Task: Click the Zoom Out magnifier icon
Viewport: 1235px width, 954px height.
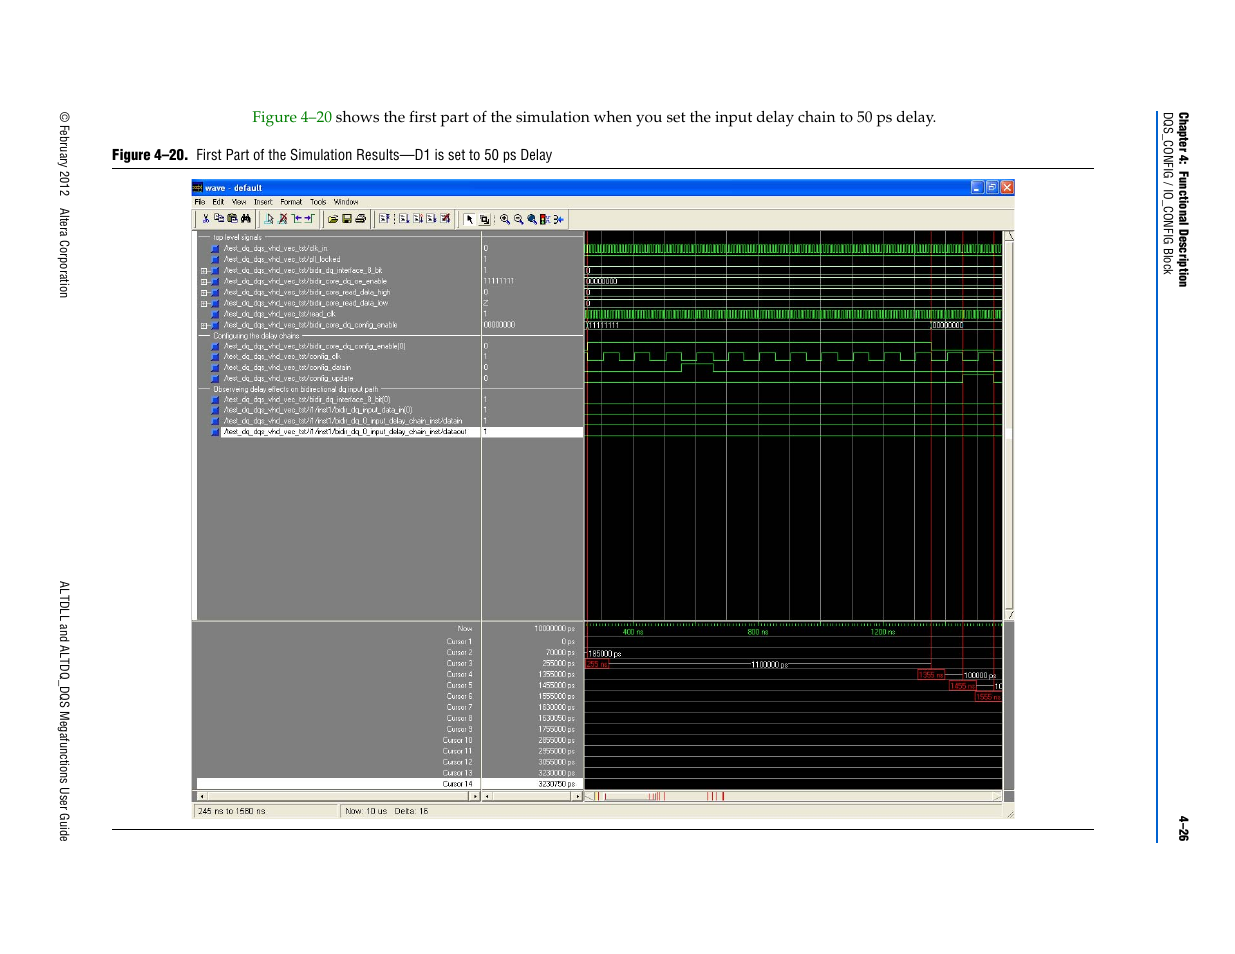Action: point(519,219)
